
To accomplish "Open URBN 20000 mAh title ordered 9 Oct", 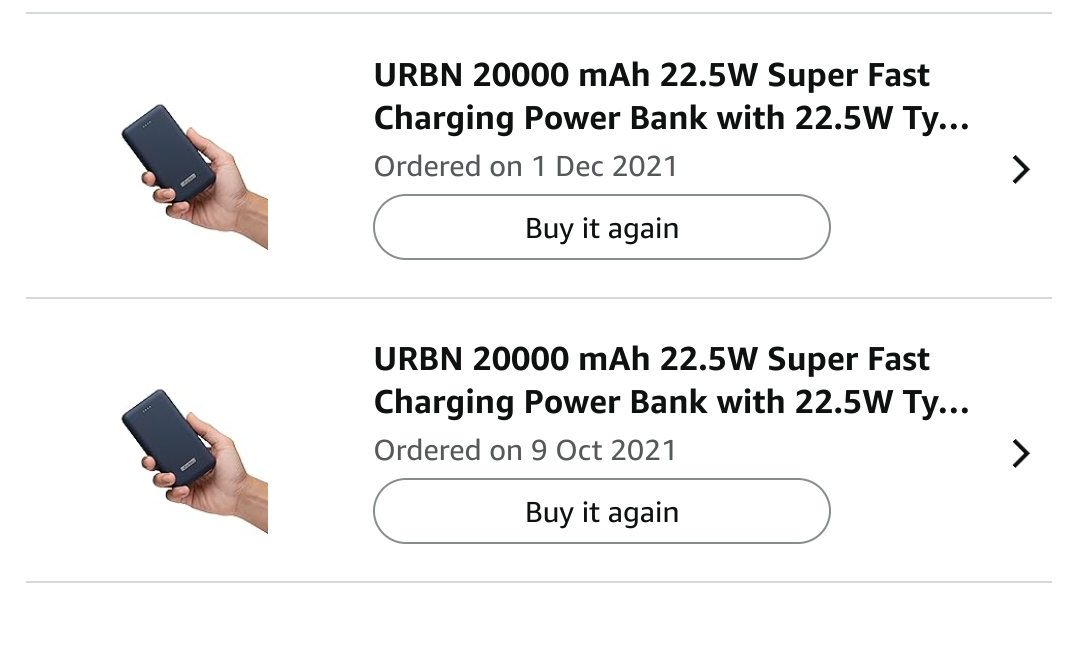I will [672, 381].
